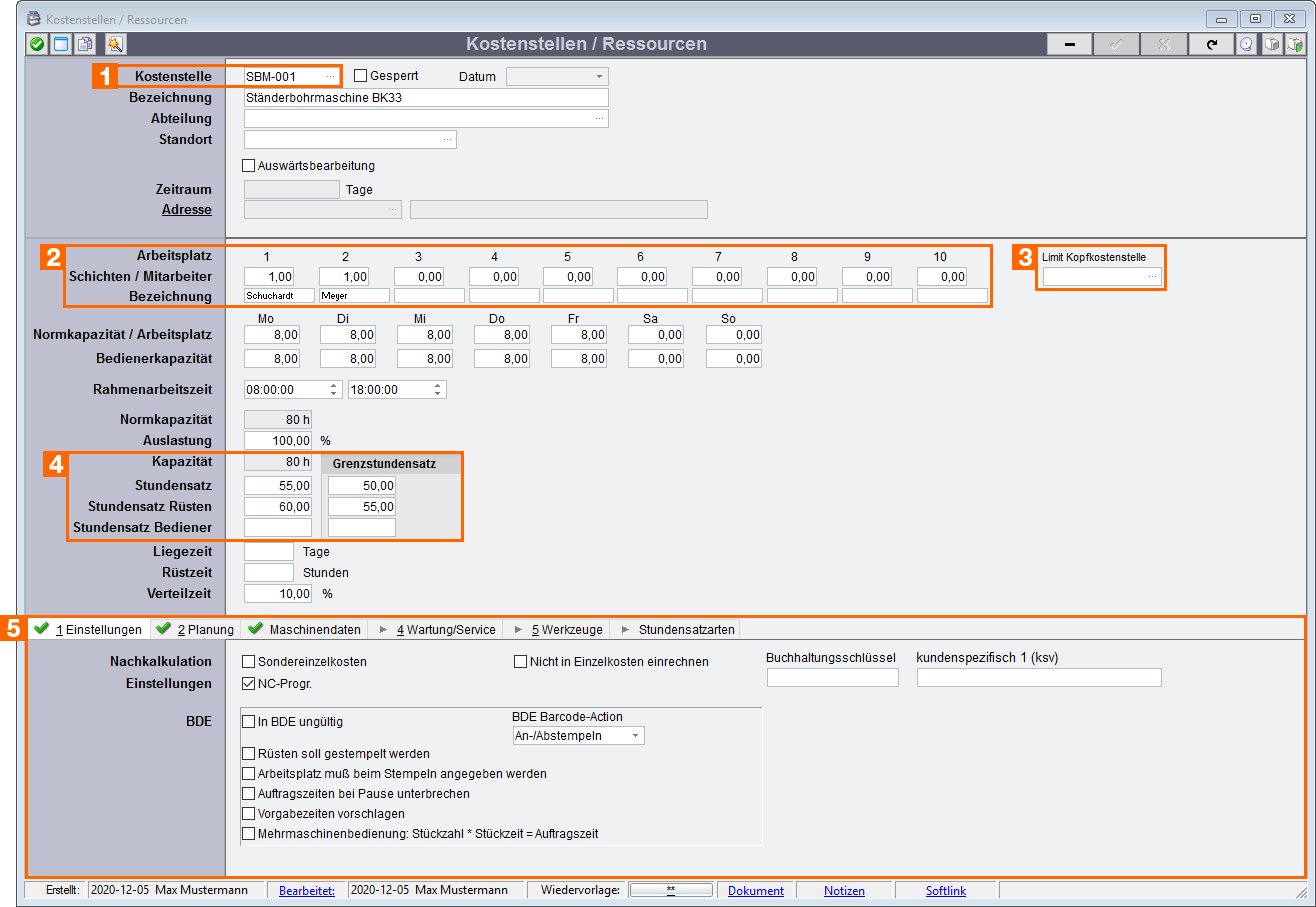
Task: Click the round clock toolbar icon
Action: tap(1247, 44)
